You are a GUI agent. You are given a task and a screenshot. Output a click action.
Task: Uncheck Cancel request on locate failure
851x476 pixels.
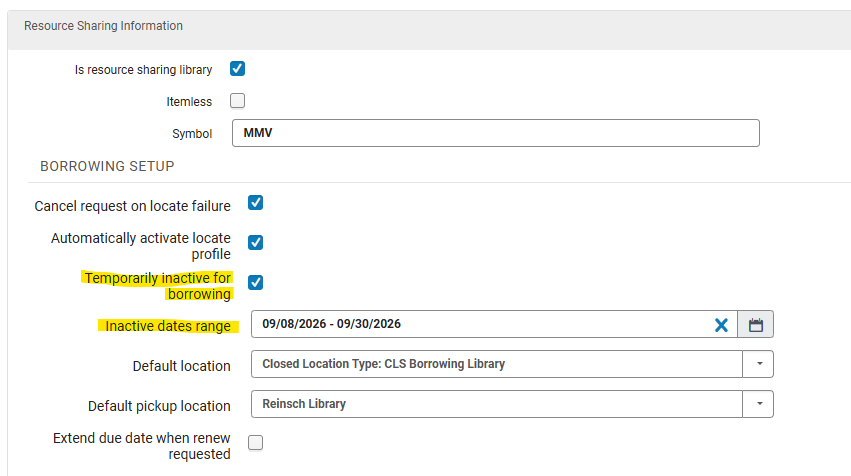(255, 203)
